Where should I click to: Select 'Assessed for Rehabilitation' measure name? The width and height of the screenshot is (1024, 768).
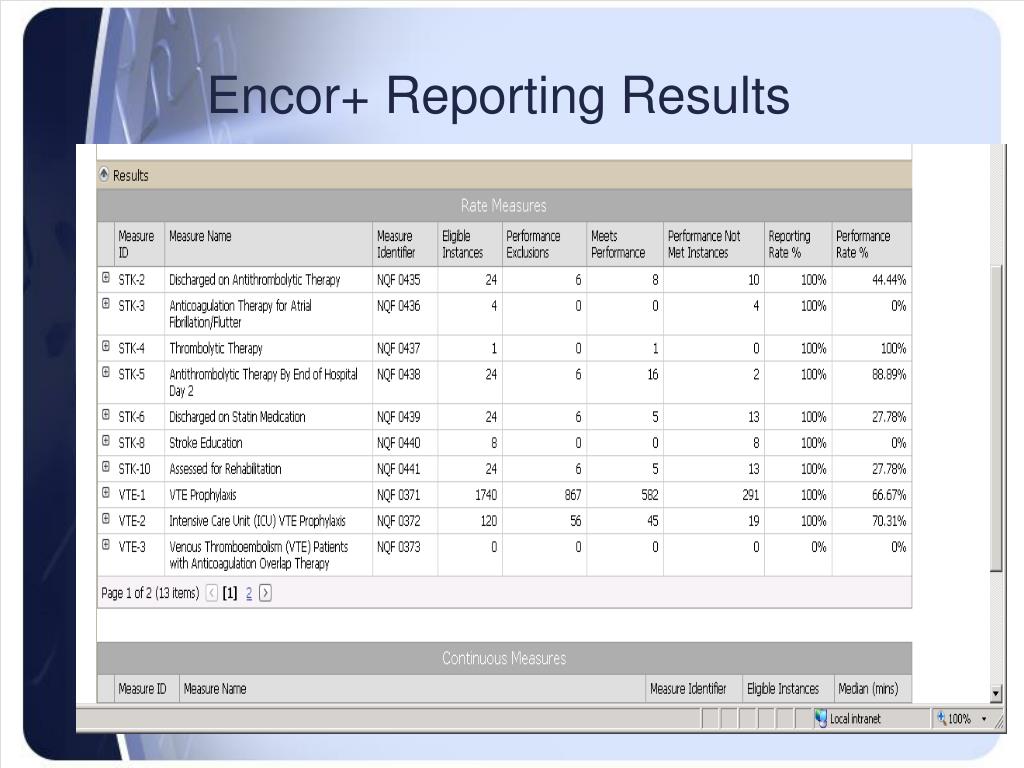[225, 470]
